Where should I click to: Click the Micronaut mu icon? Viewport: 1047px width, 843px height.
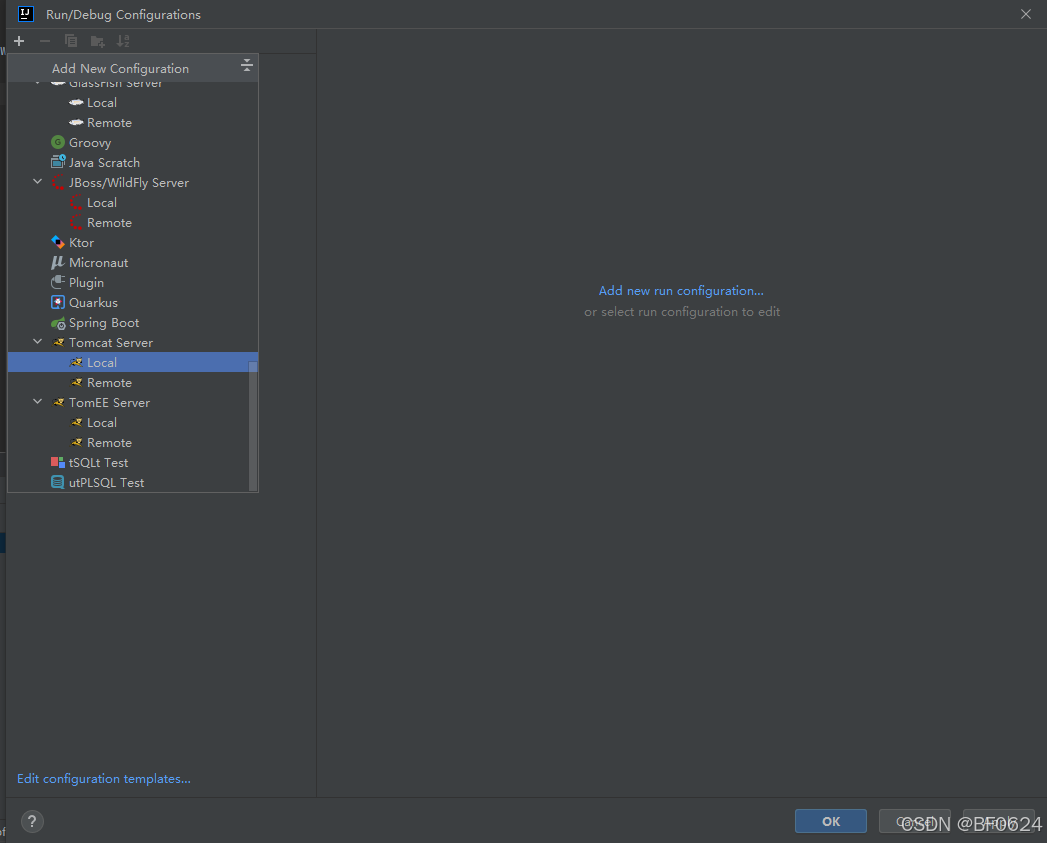(x=58, y=263)
